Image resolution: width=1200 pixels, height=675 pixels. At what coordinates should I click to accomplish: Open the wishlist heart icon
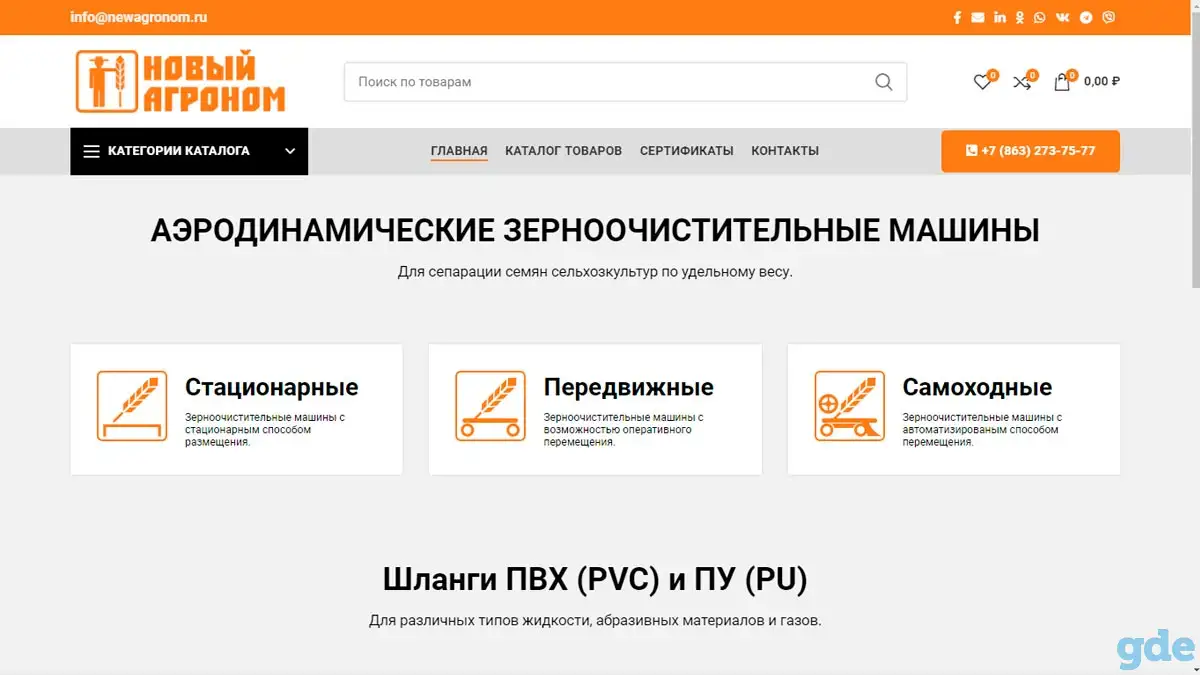[x=983, y=82]
